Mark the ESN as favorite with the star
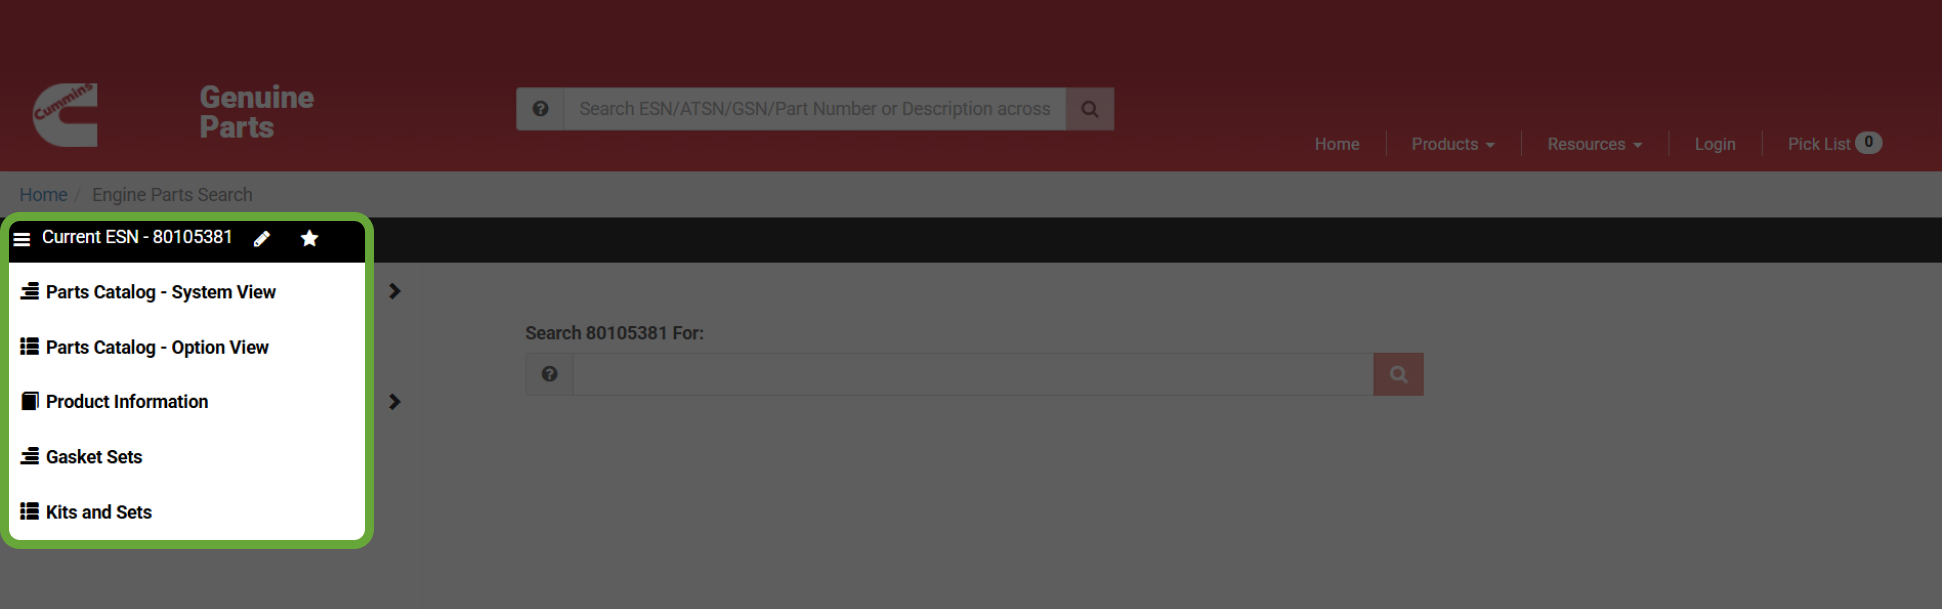The width and height of the screenshot is (1942, 609). 310,238
